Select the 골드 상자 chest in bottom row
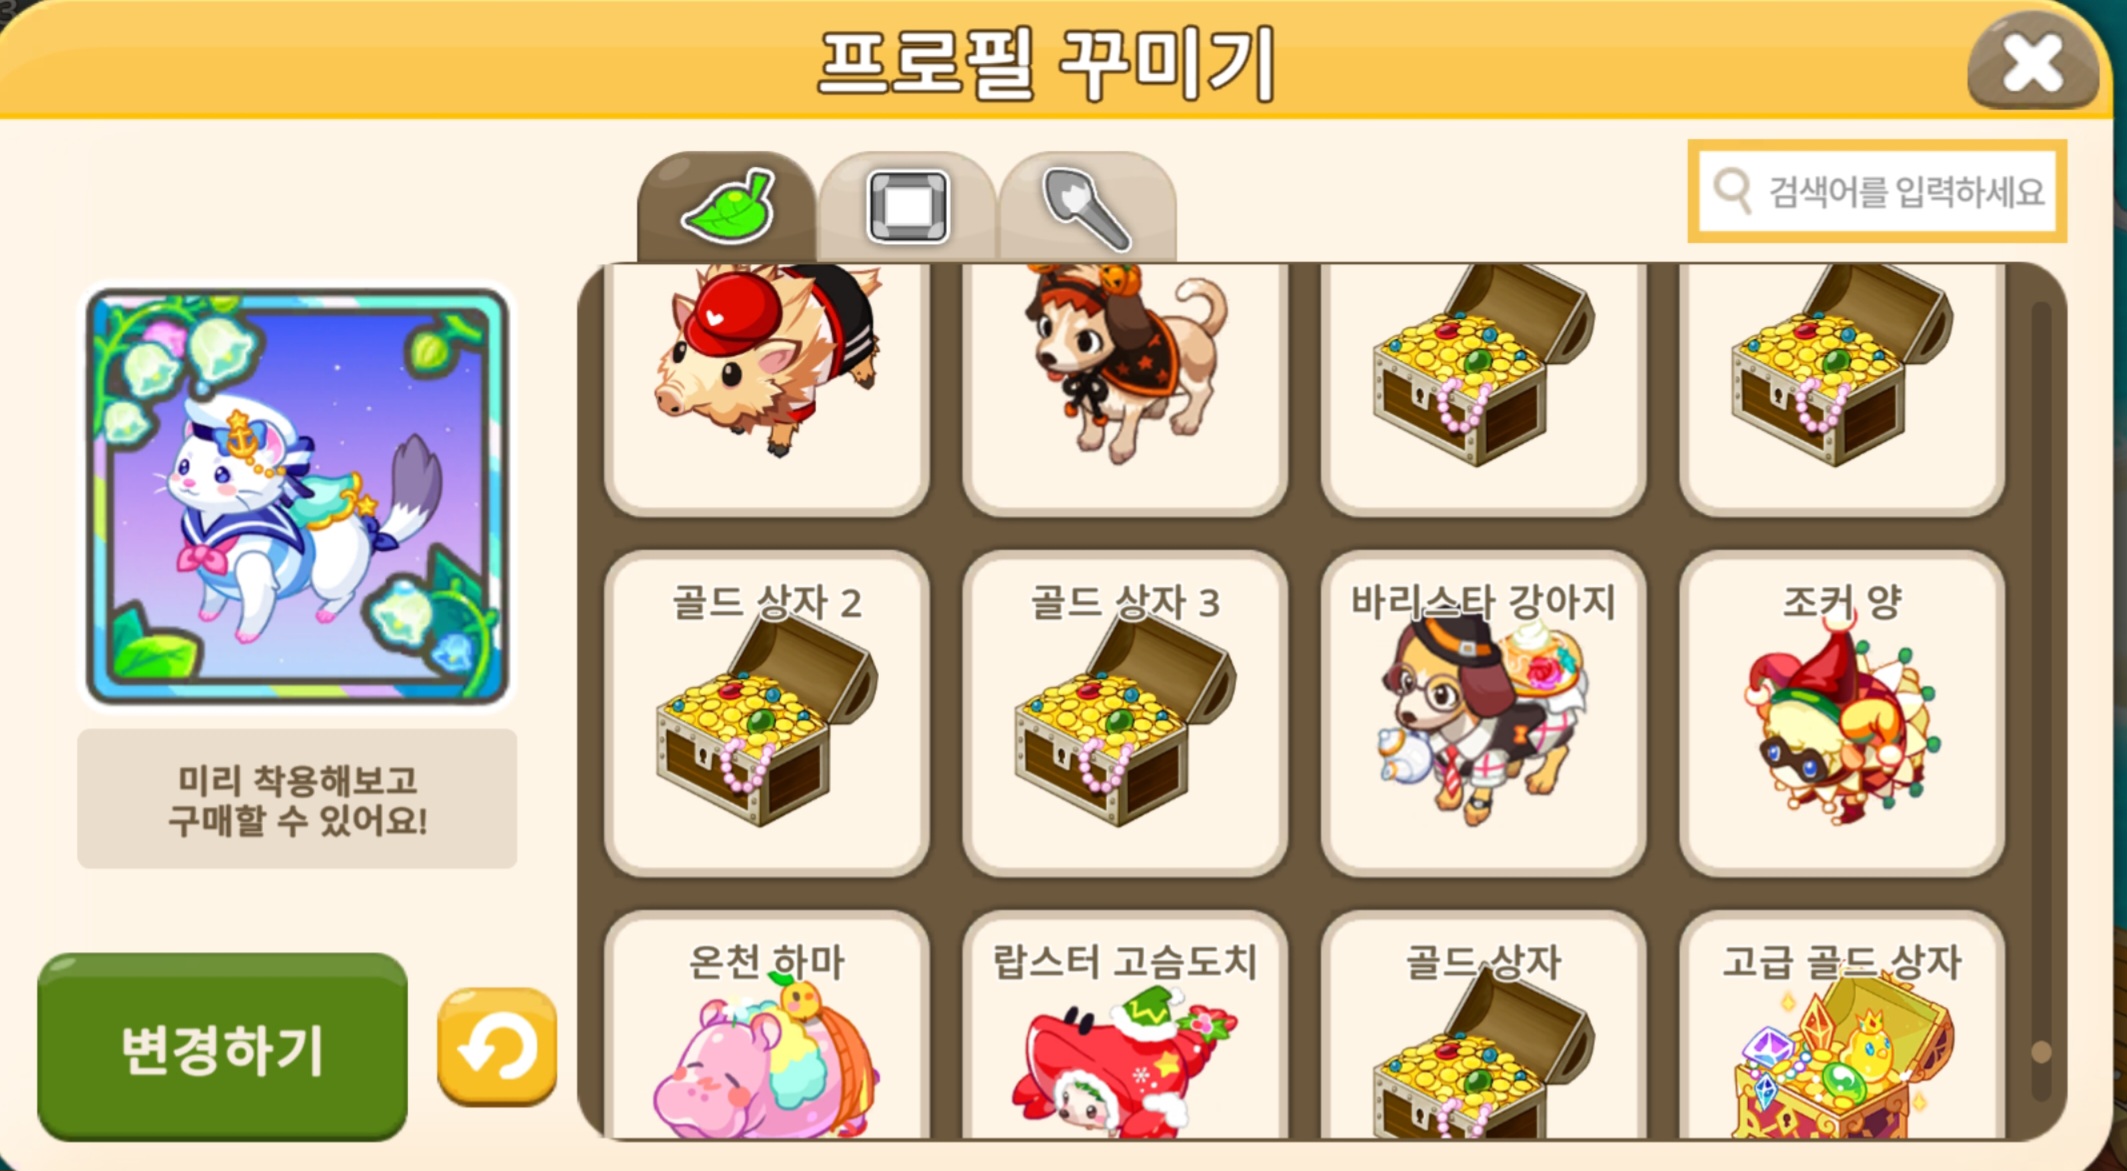 1484,1026
